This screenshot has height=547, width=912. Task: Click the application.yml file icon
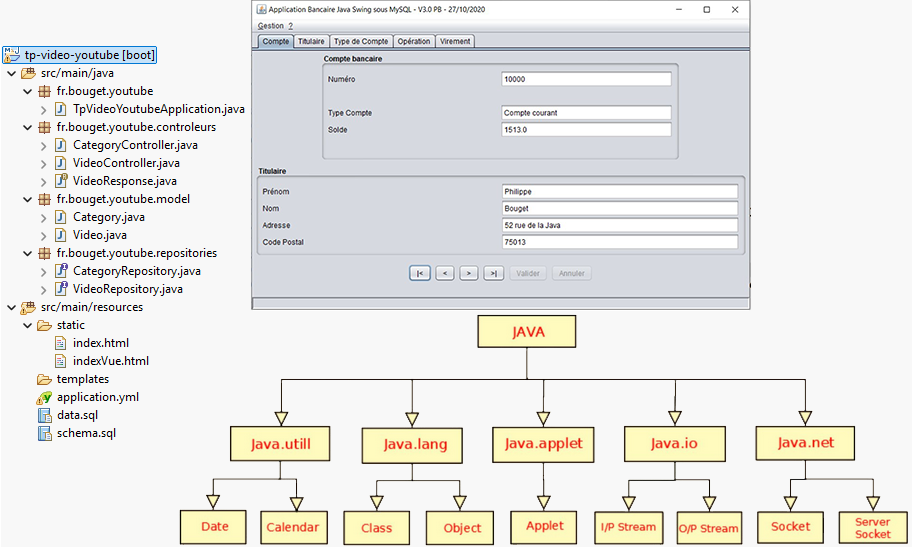44,397
